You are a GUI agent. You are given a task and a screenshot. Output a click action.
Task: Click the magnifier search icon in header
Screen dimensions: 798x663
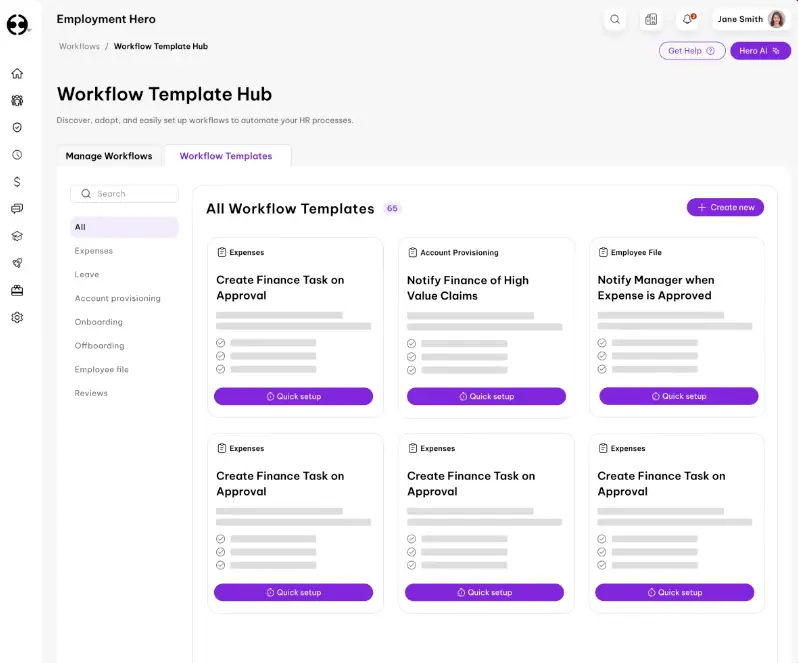click(x=615, y=19)
